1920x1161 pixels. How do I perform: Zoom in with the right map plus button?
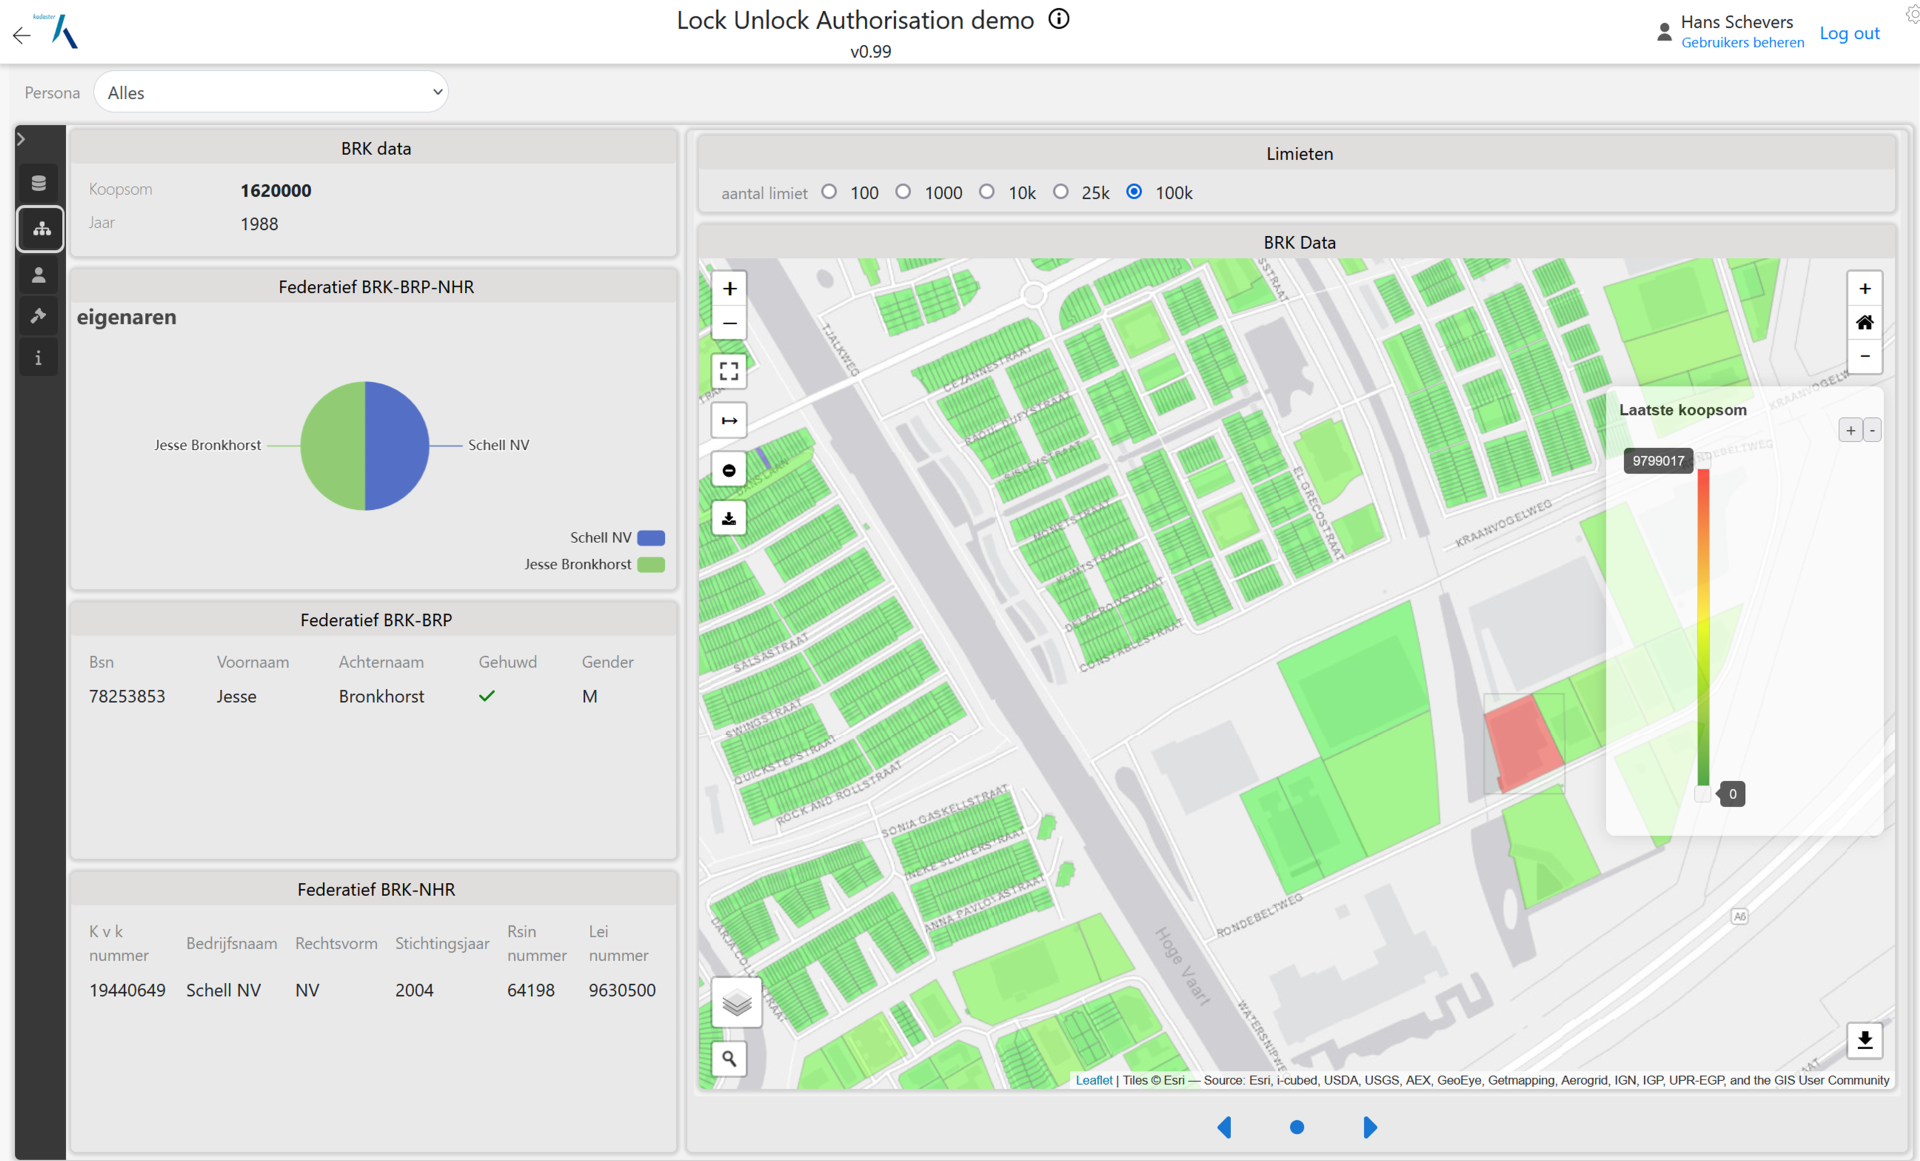pos(1865,289)
